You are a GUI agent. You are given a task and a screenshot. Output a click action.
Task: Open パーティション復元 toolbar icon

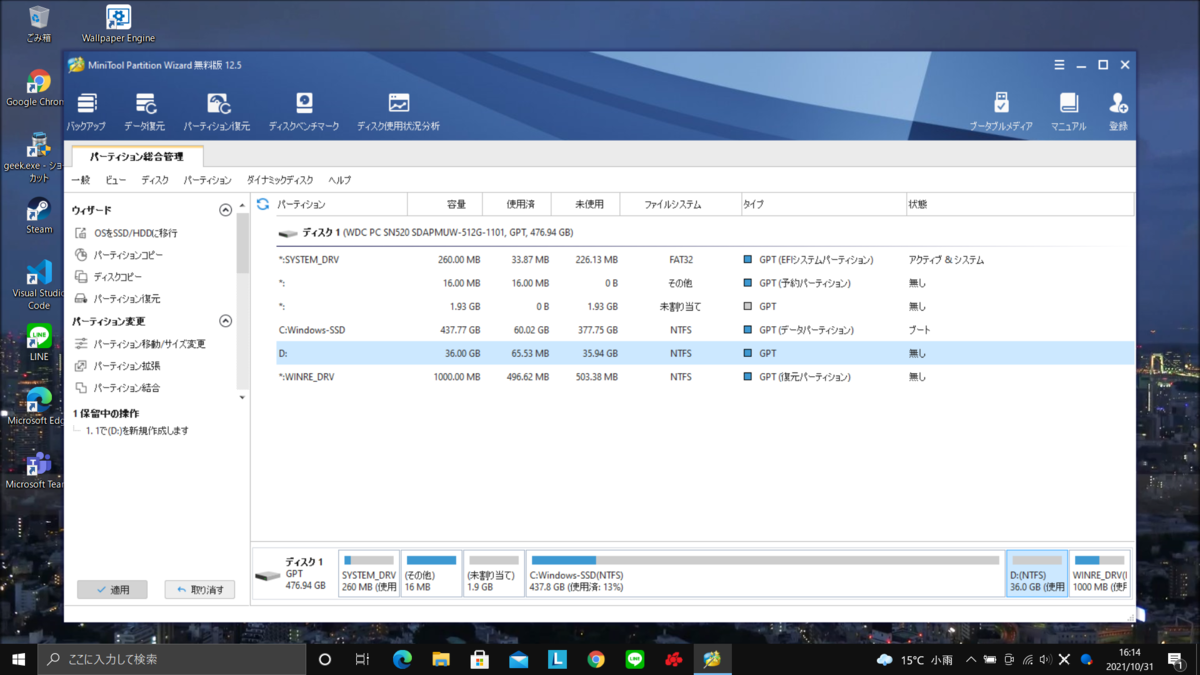pos(217,112)
